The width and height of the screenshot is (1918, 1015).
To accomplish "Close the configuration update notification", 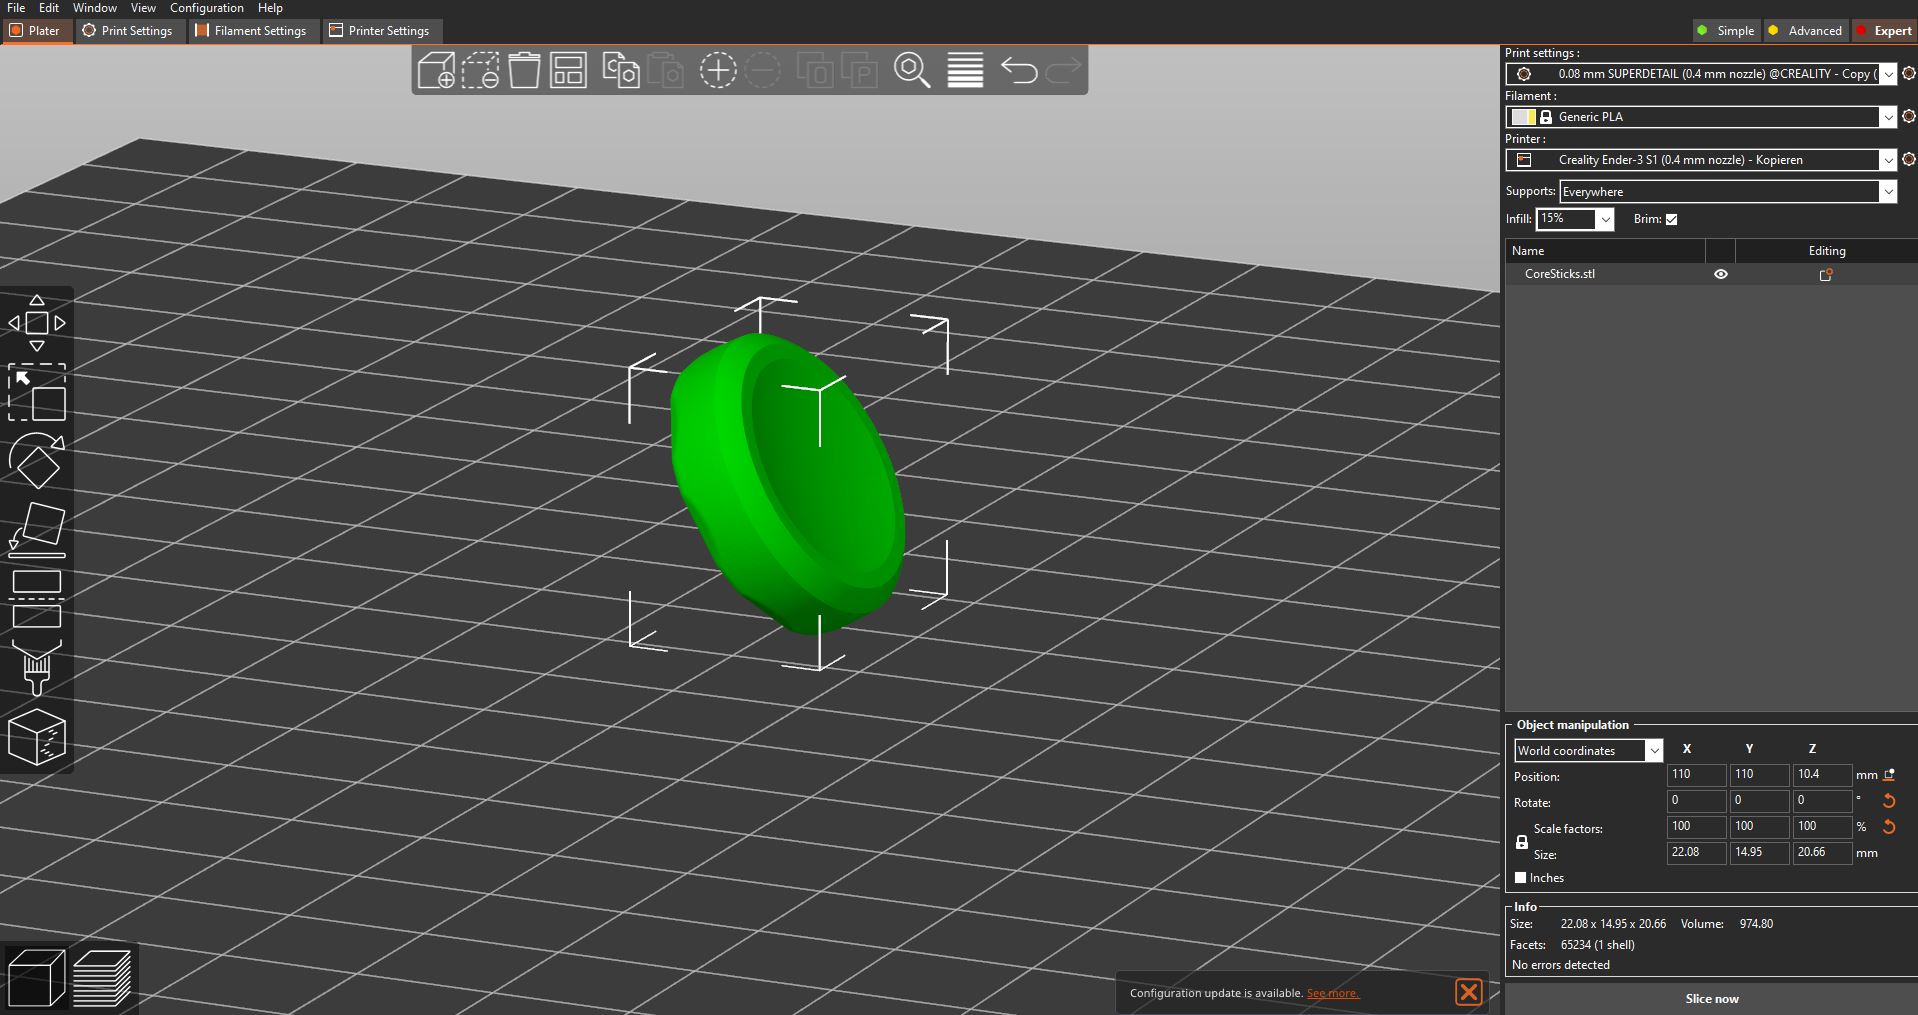I will coord(1468,992).
